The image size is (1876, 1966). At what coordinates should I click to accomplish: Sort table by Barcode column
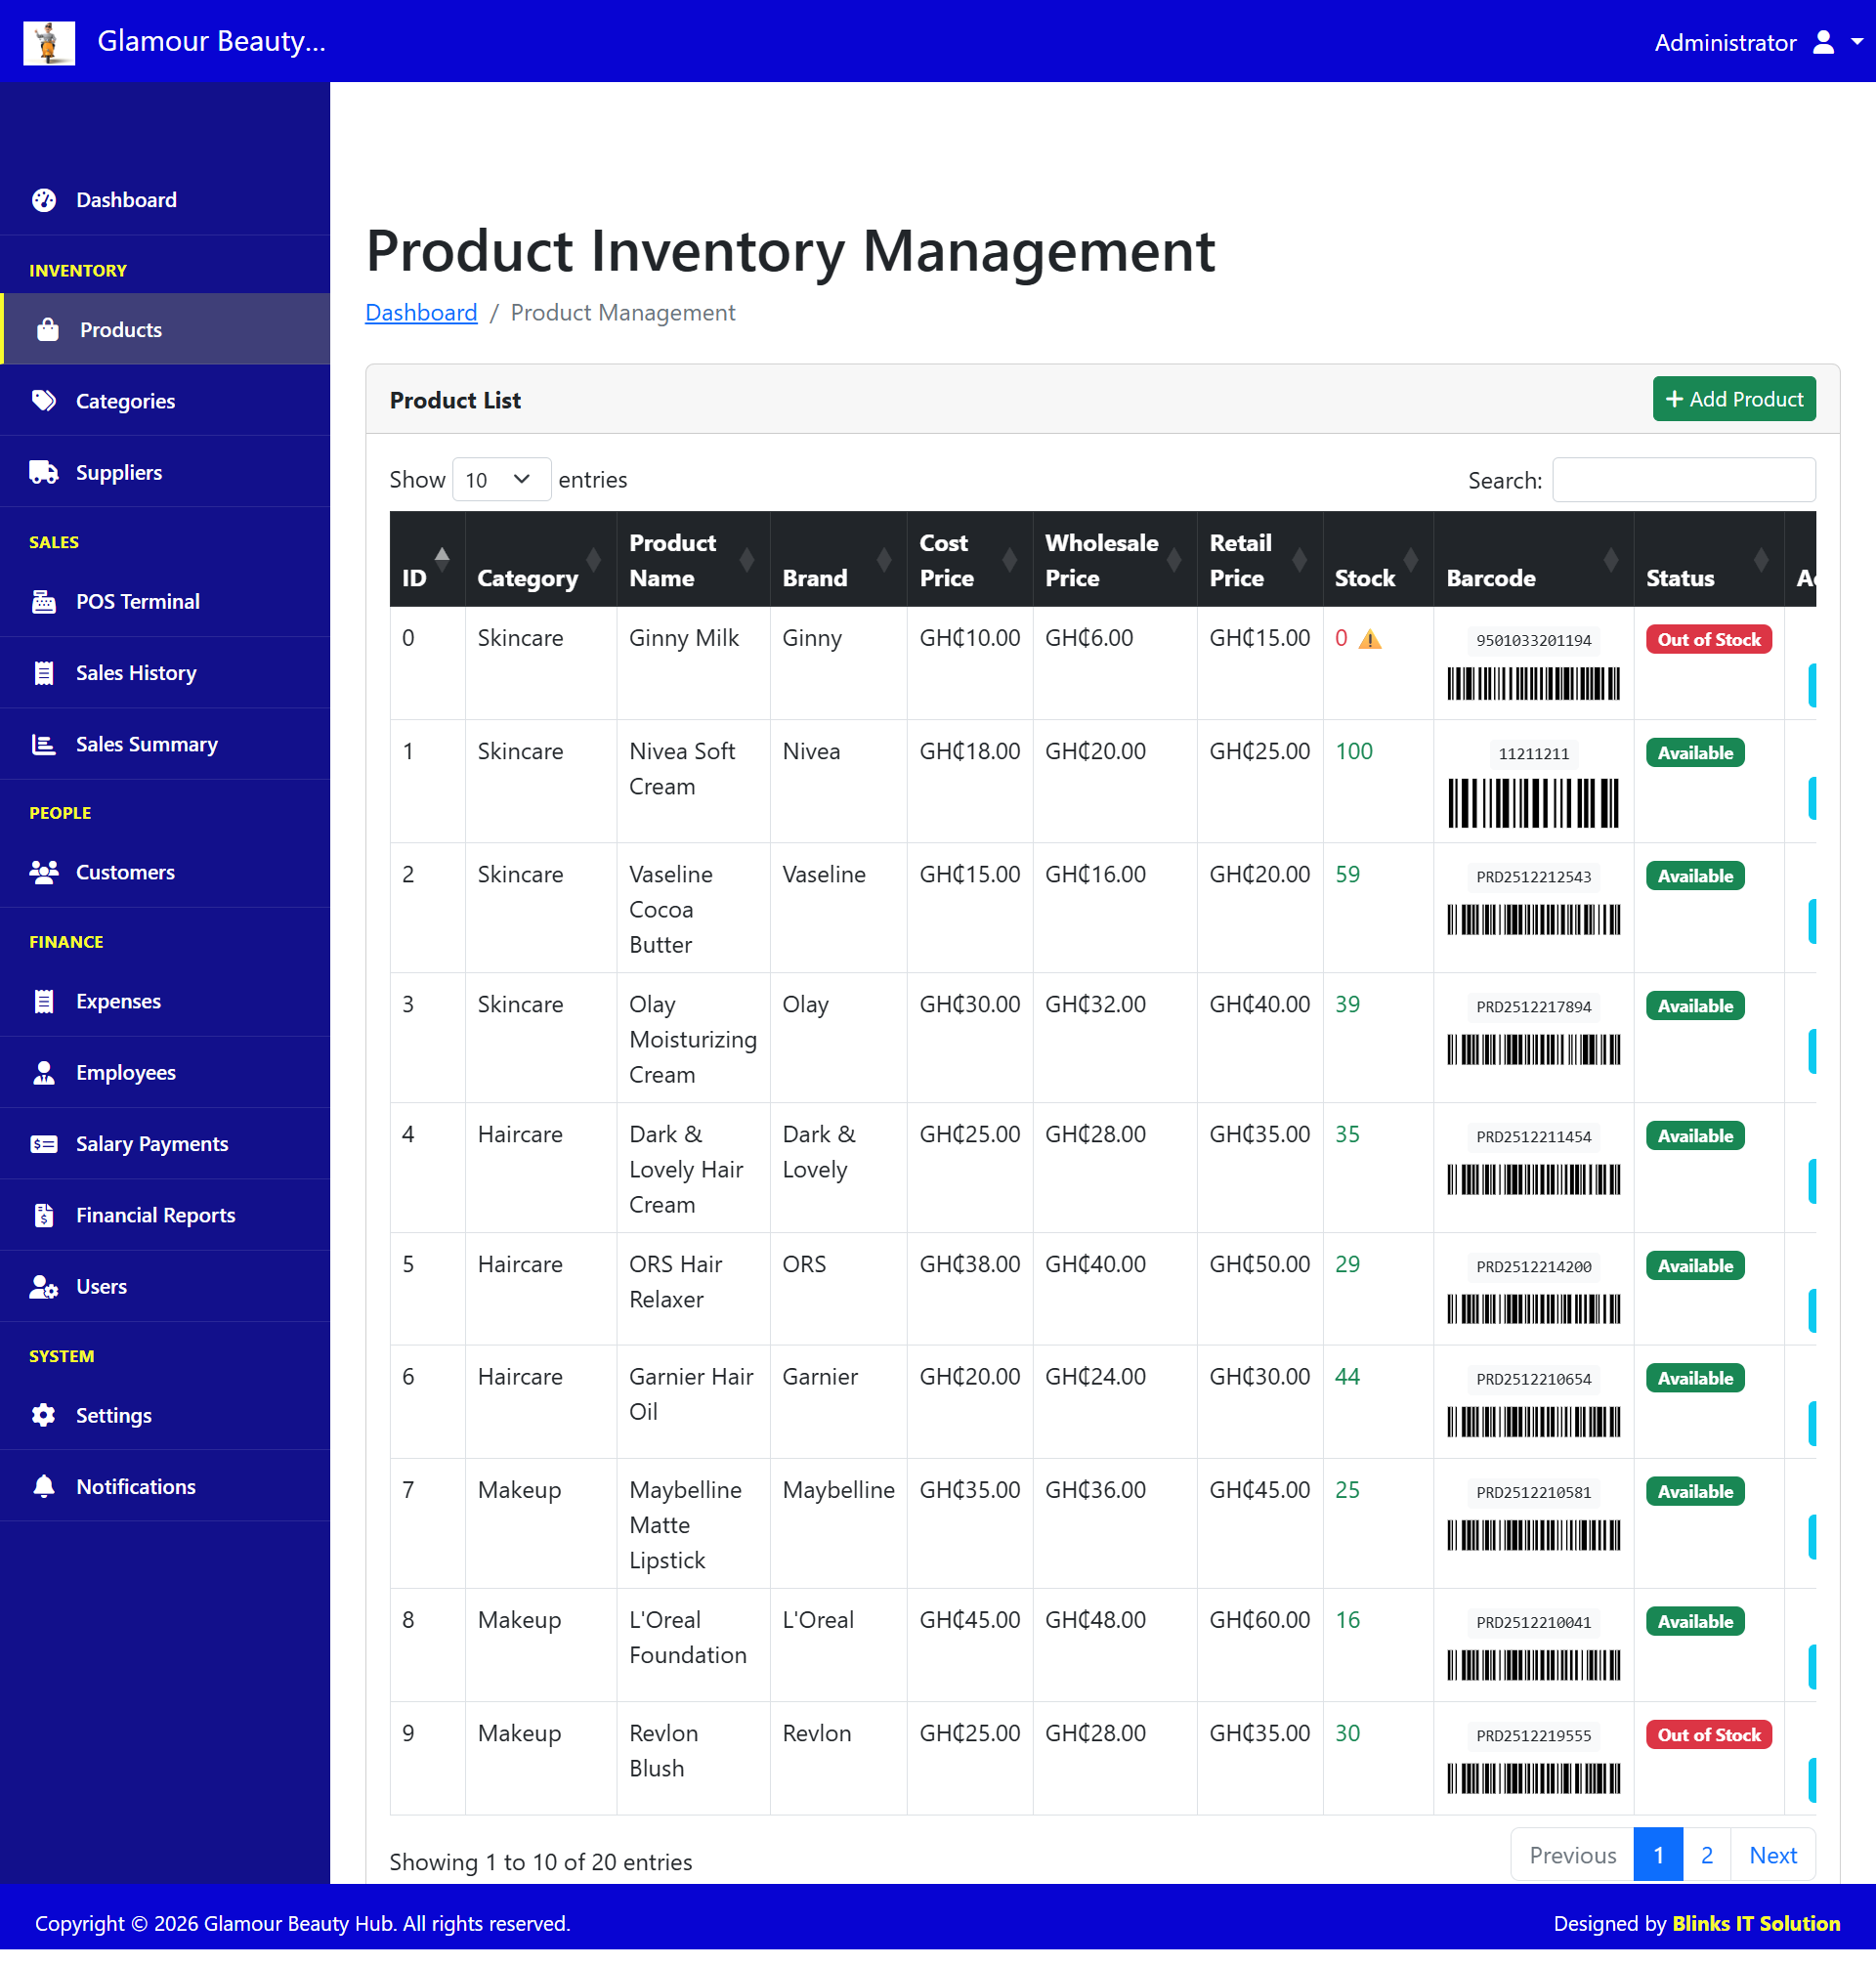pyautogui.click(x=1533, y=560)
